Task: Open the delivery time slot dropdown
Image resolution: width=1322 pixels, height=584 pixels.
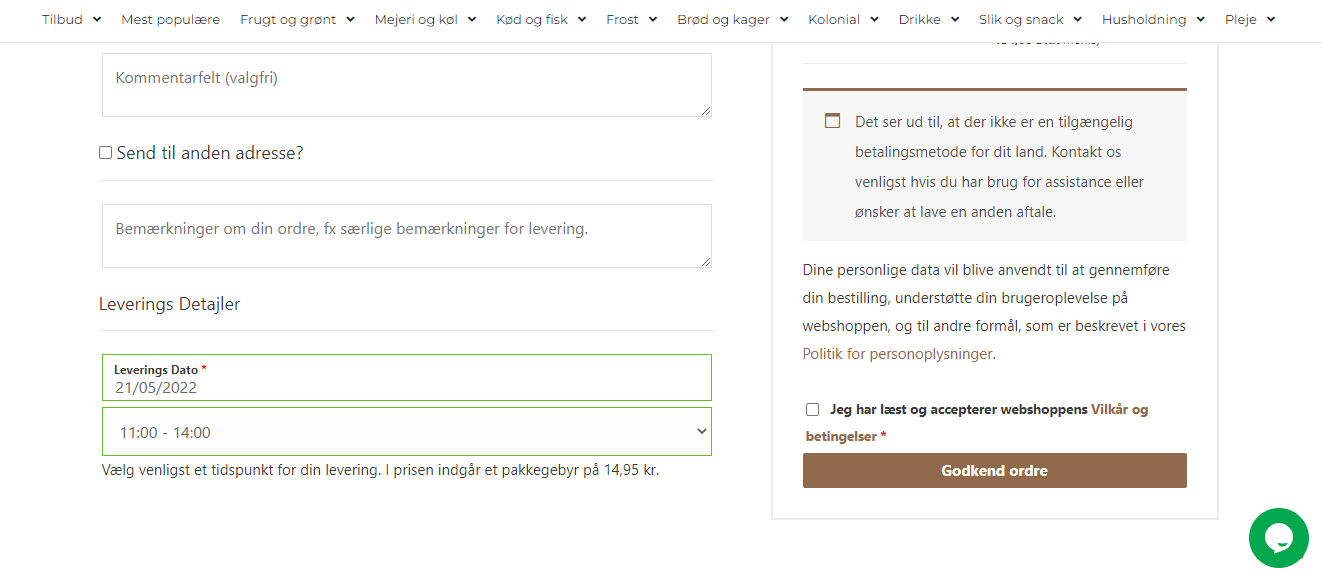Action: (x=406, y=432)
